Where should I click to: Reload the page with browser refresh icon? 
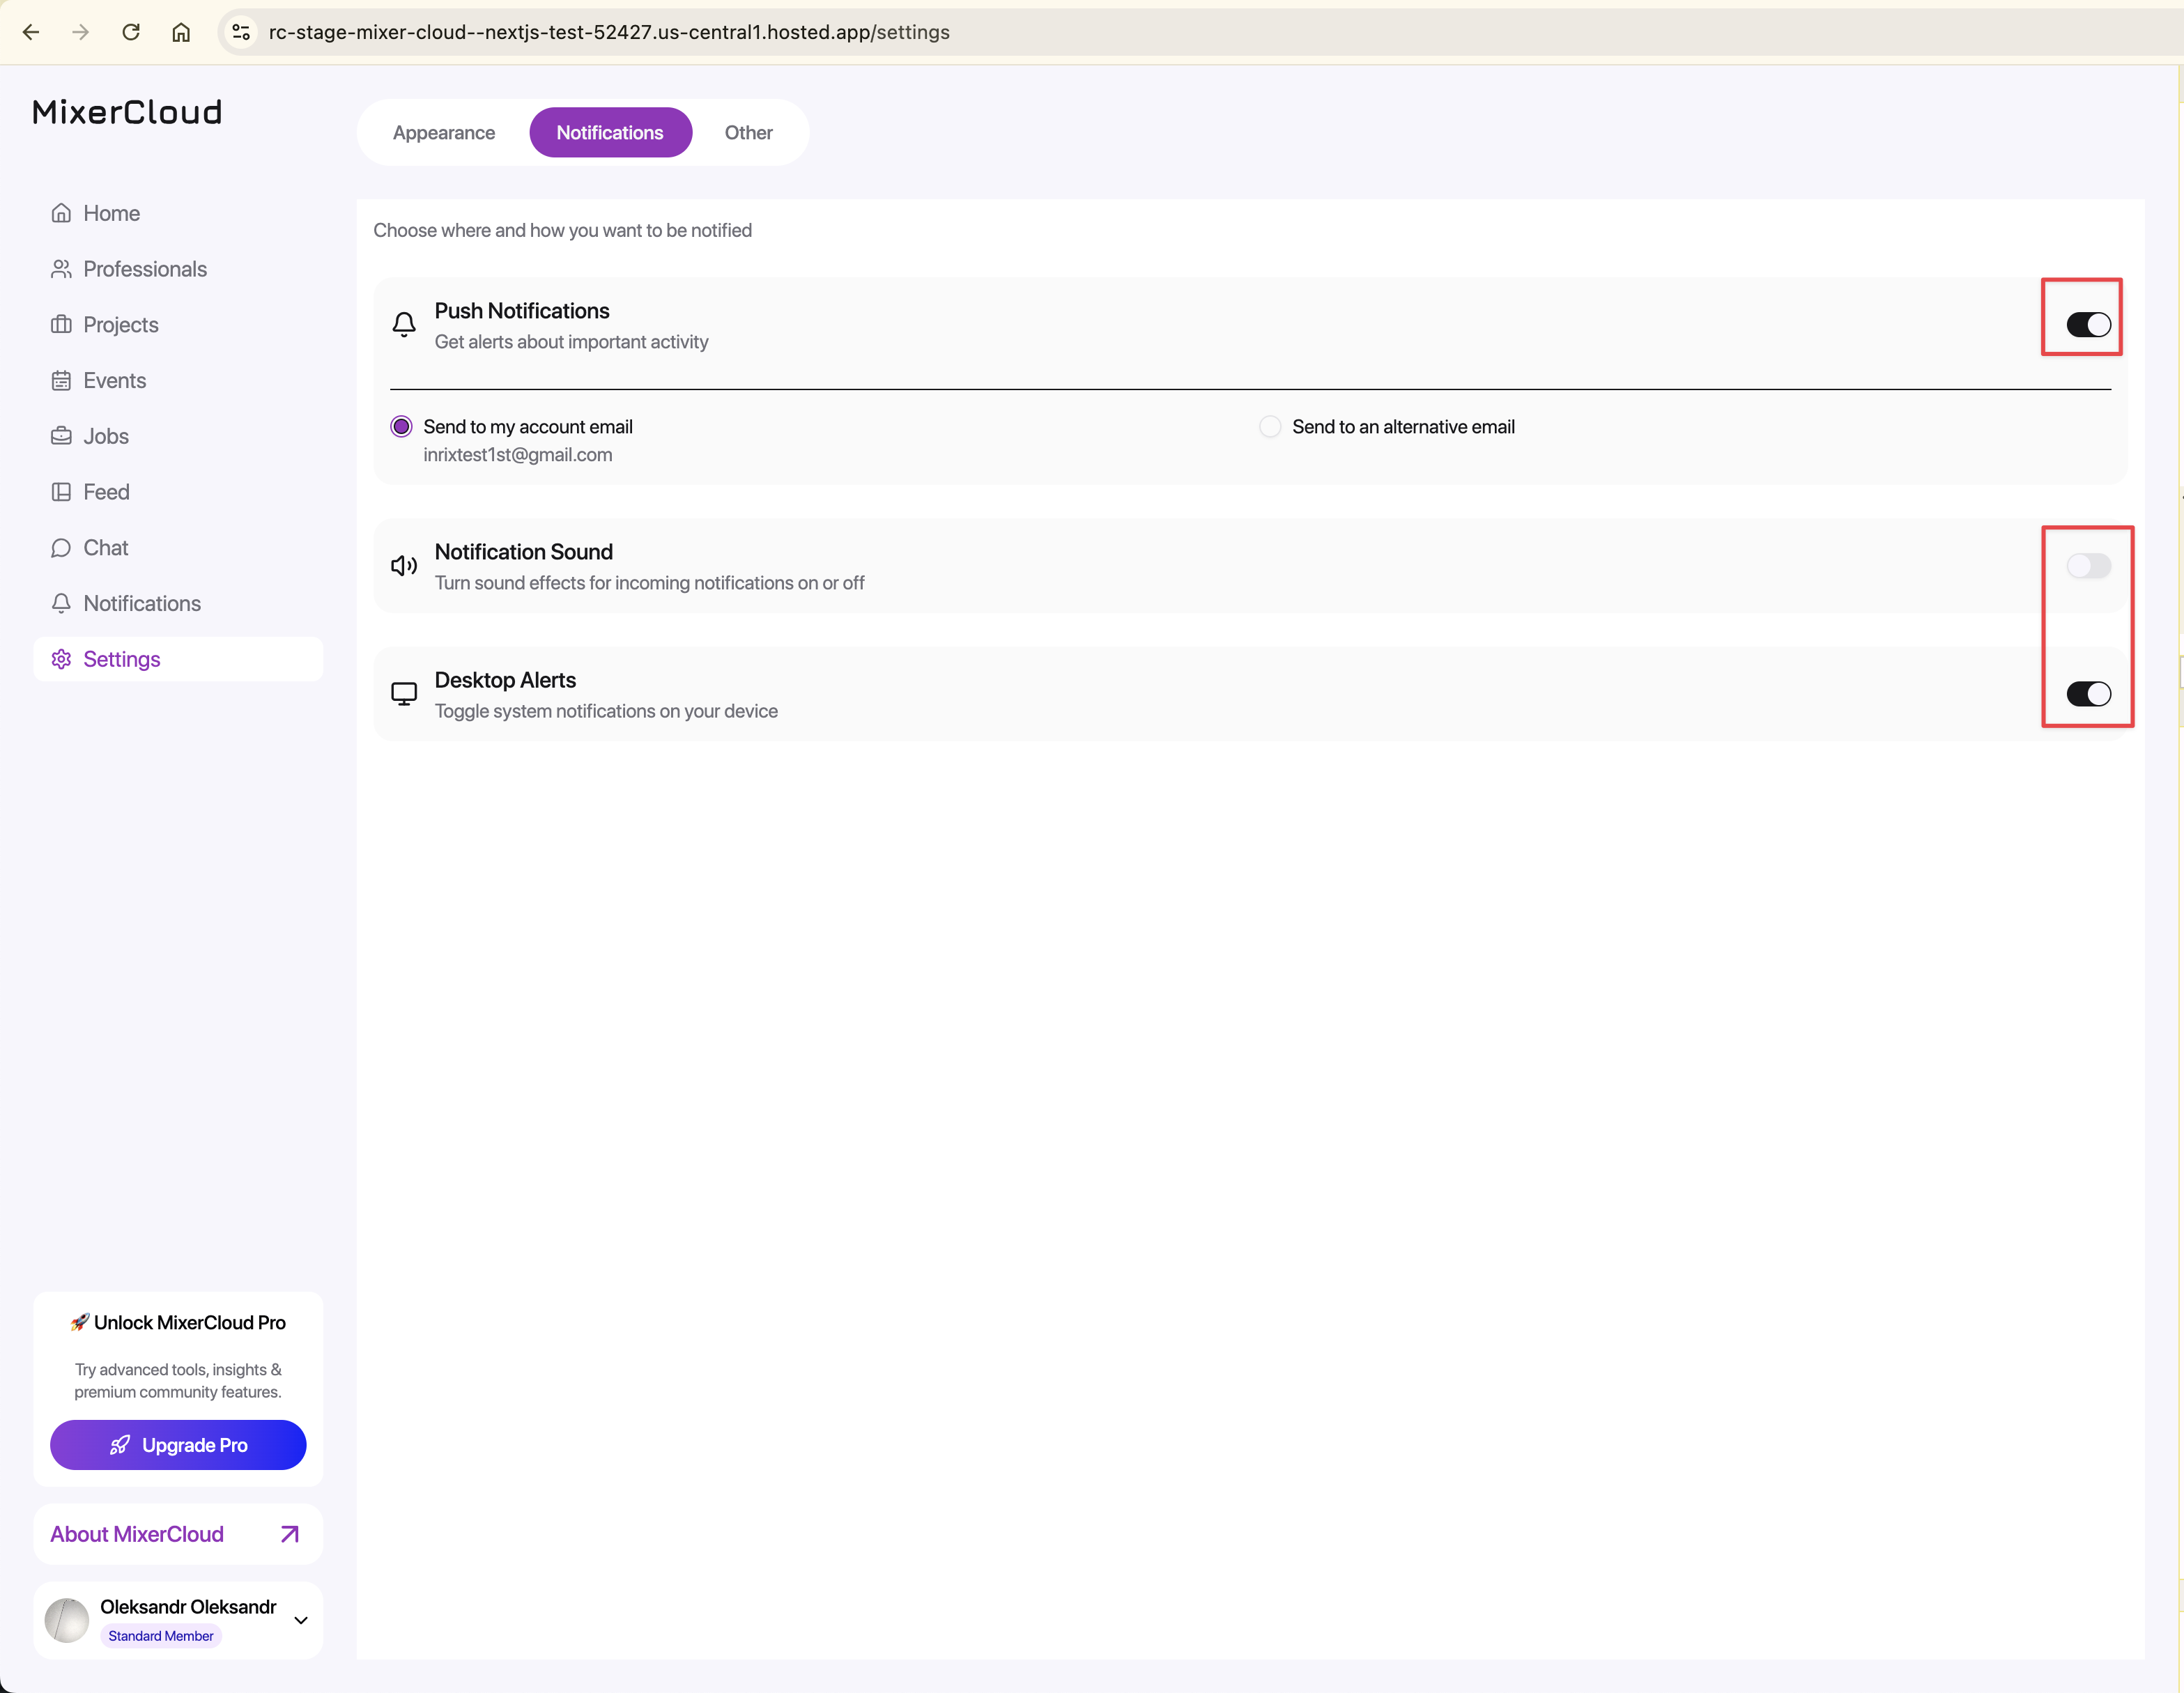coord(131,32)
